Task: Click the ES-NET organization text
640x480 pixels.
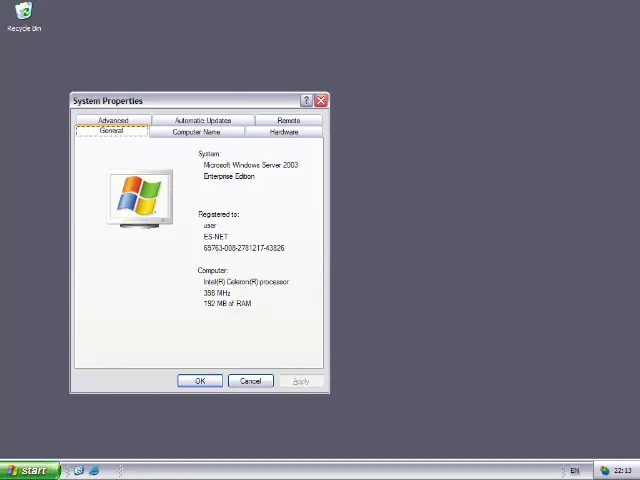Action: pos(216,237)
